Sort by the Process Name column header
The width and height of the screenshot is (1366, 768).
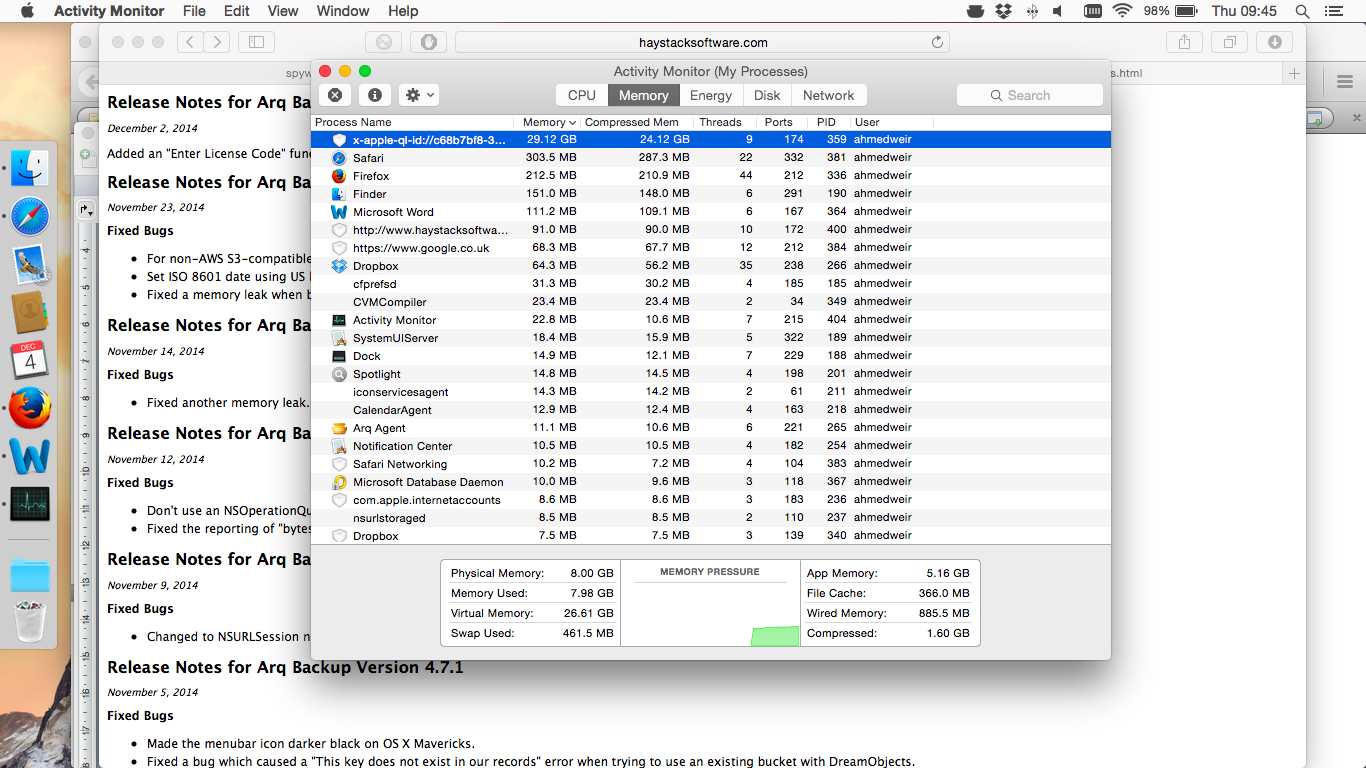[411, 122]
